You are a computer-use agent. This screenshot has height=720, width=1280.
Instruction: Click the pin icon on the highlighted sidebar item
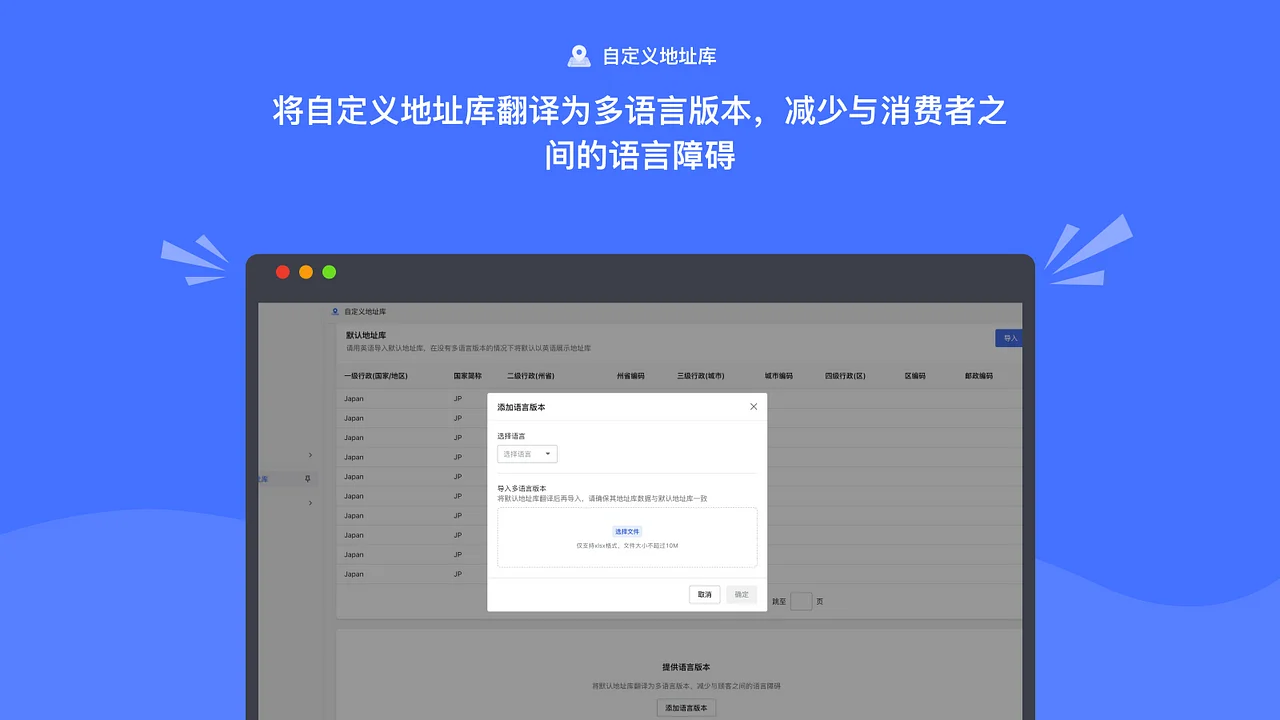(307, 478)
